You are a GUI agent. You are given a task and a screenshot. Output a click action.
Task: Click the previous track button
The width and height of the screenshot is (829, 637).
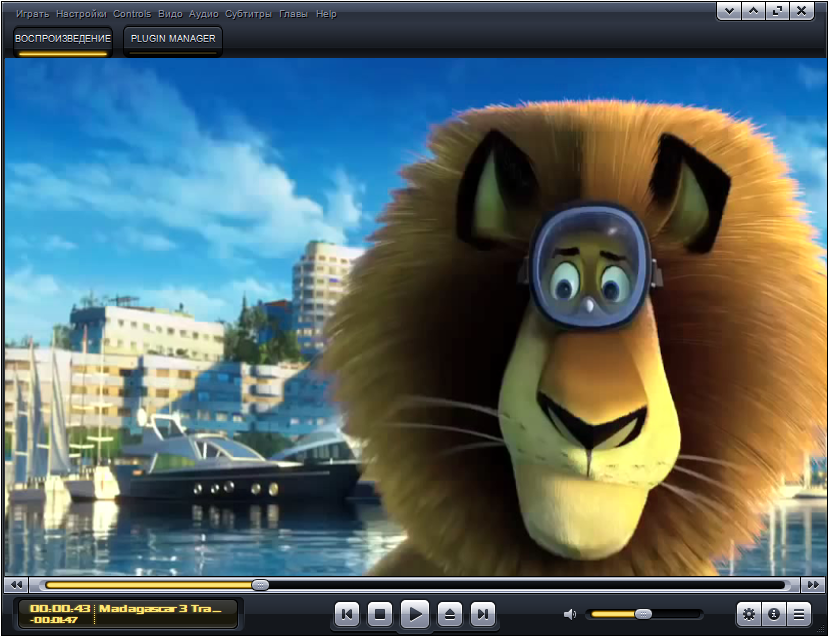pos(347,614)
